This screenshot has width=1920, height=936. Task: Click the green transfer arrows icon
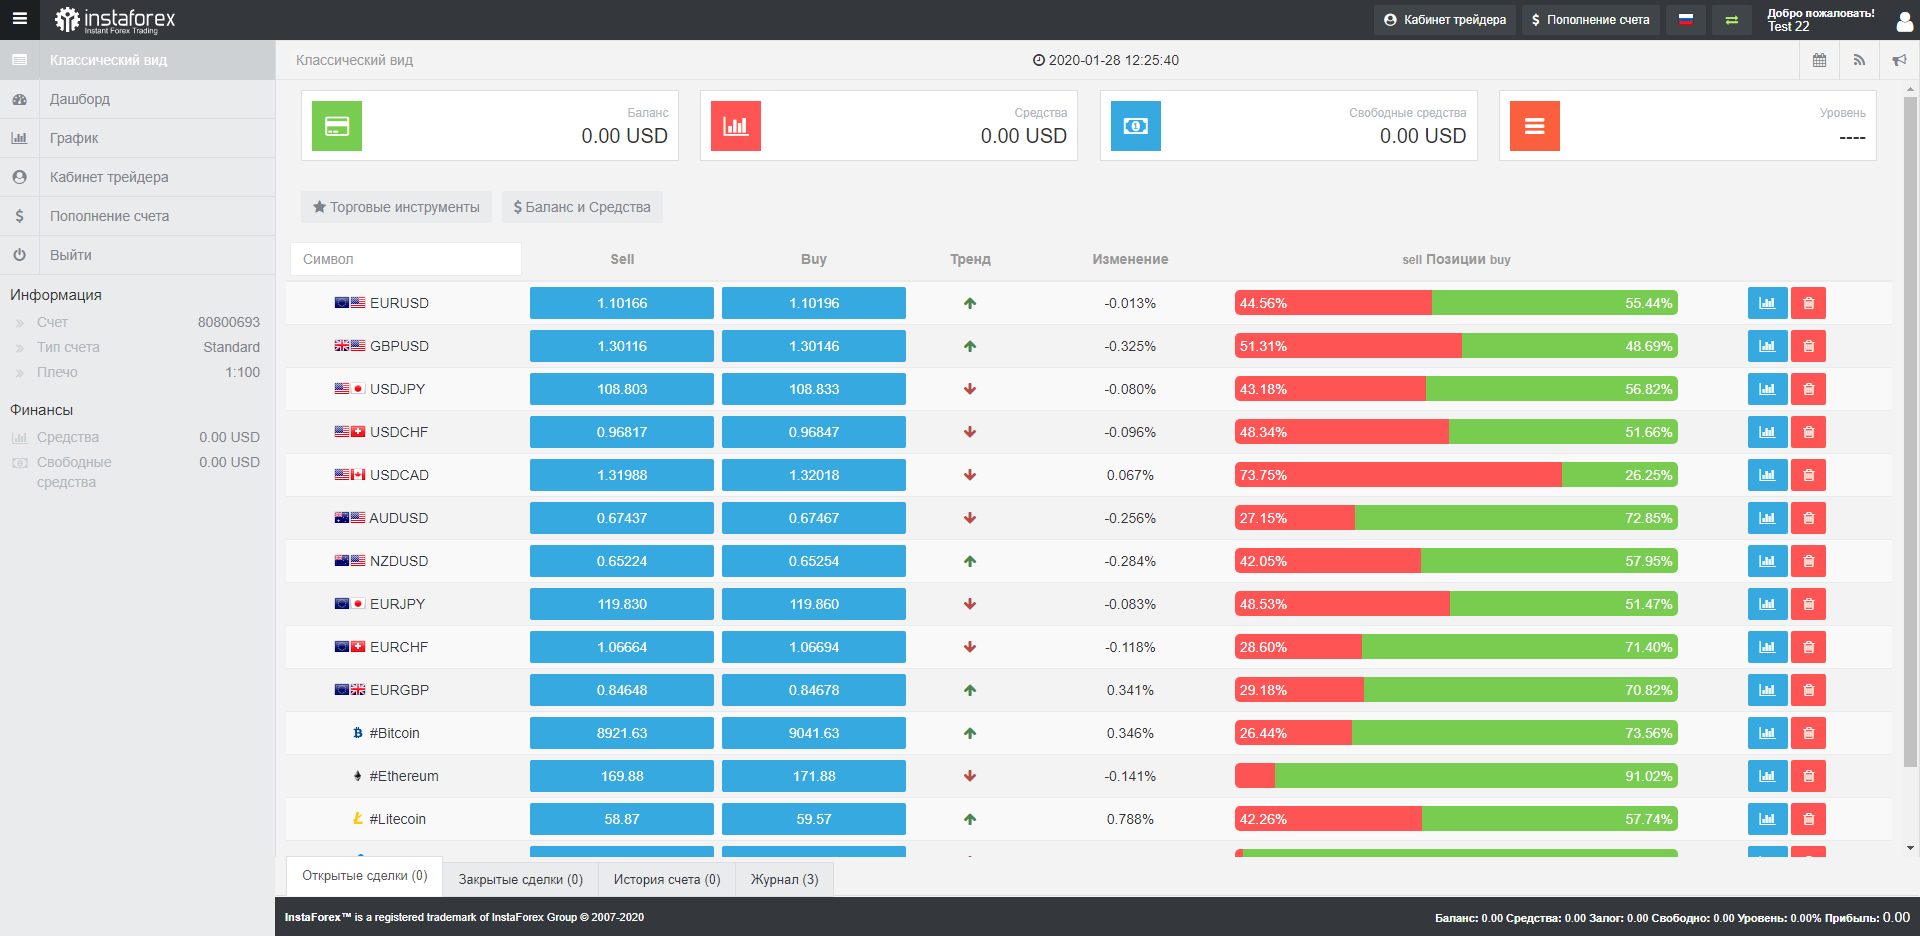pos(1731,19)
